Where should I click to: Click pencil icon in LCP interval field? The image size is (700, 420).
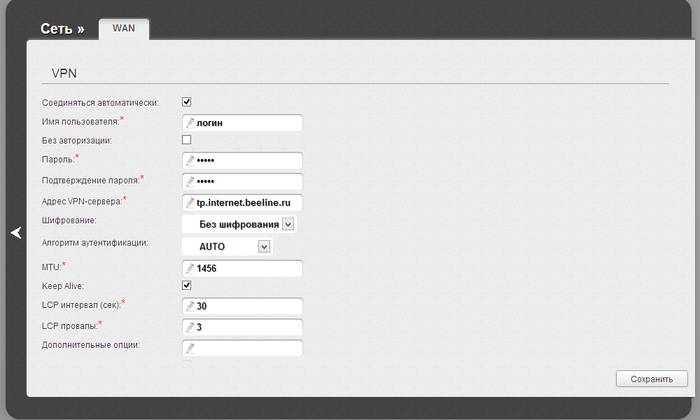[190, 306]
